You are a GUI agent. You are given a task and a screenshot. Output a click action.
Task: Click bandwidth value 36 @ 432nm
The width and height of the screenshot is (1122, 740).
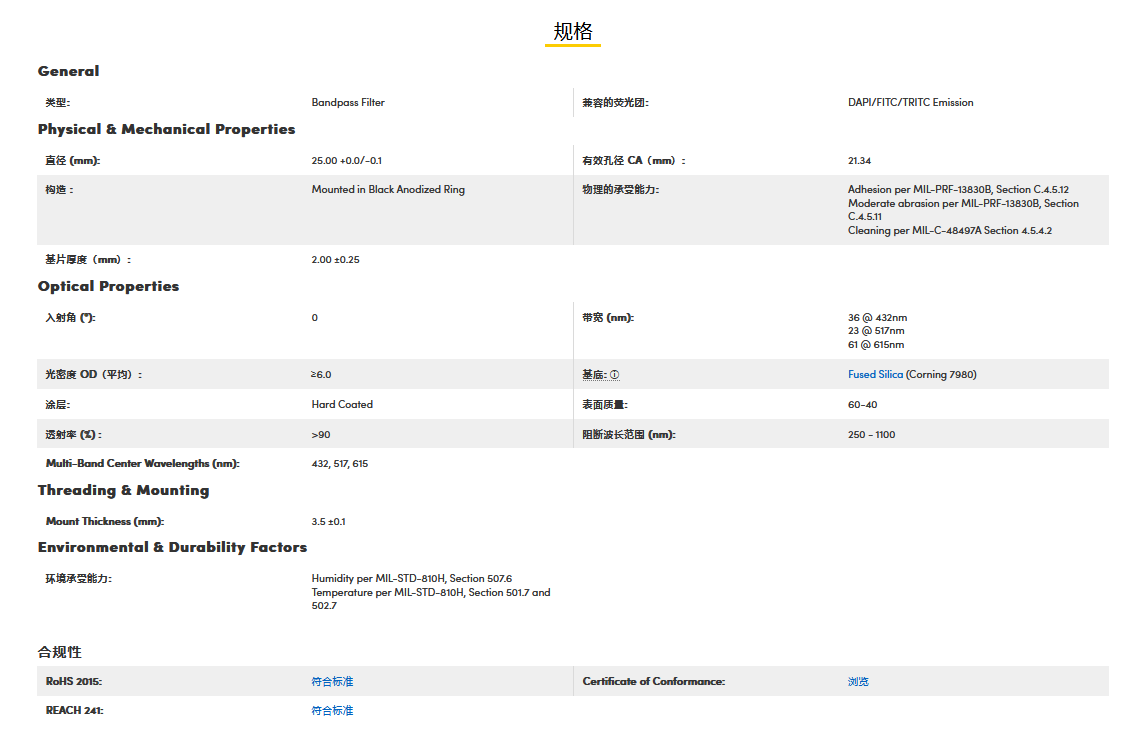tap(877, 318)
